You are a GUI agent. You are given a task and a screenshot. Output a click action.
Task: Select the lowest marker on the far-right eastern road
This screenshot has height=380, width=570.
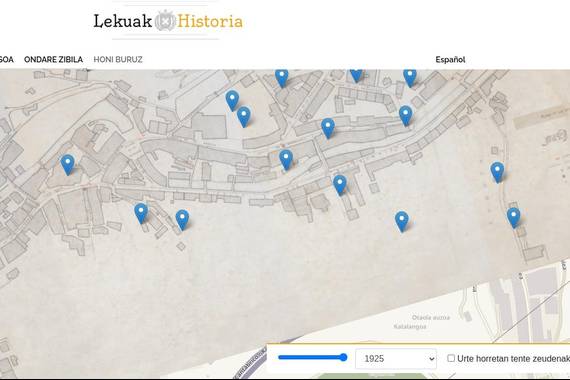point(514,217)
